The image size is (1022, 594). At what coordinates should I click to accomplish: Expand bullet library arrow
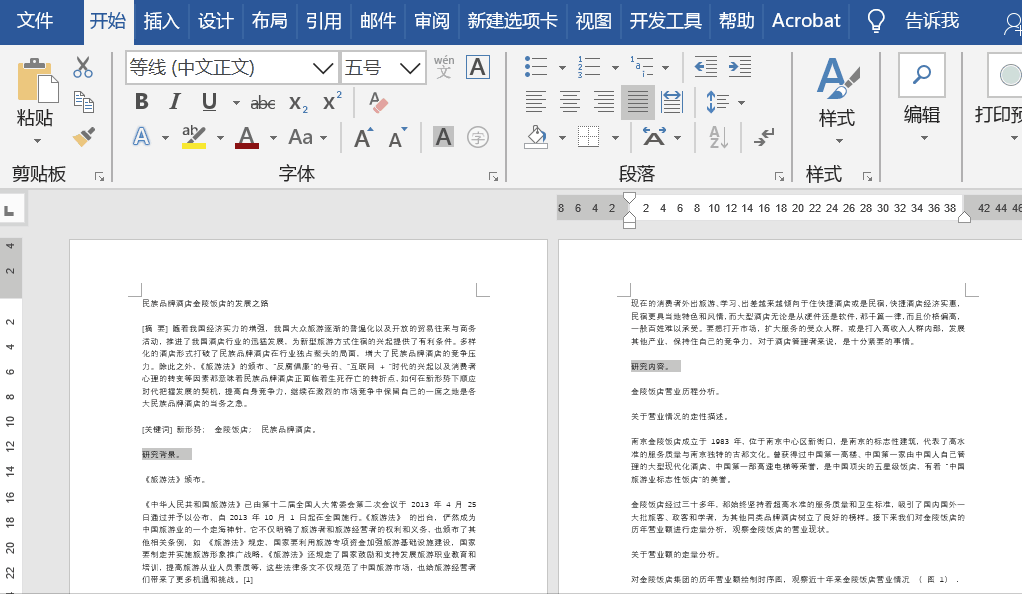click(x=562, y=67)
